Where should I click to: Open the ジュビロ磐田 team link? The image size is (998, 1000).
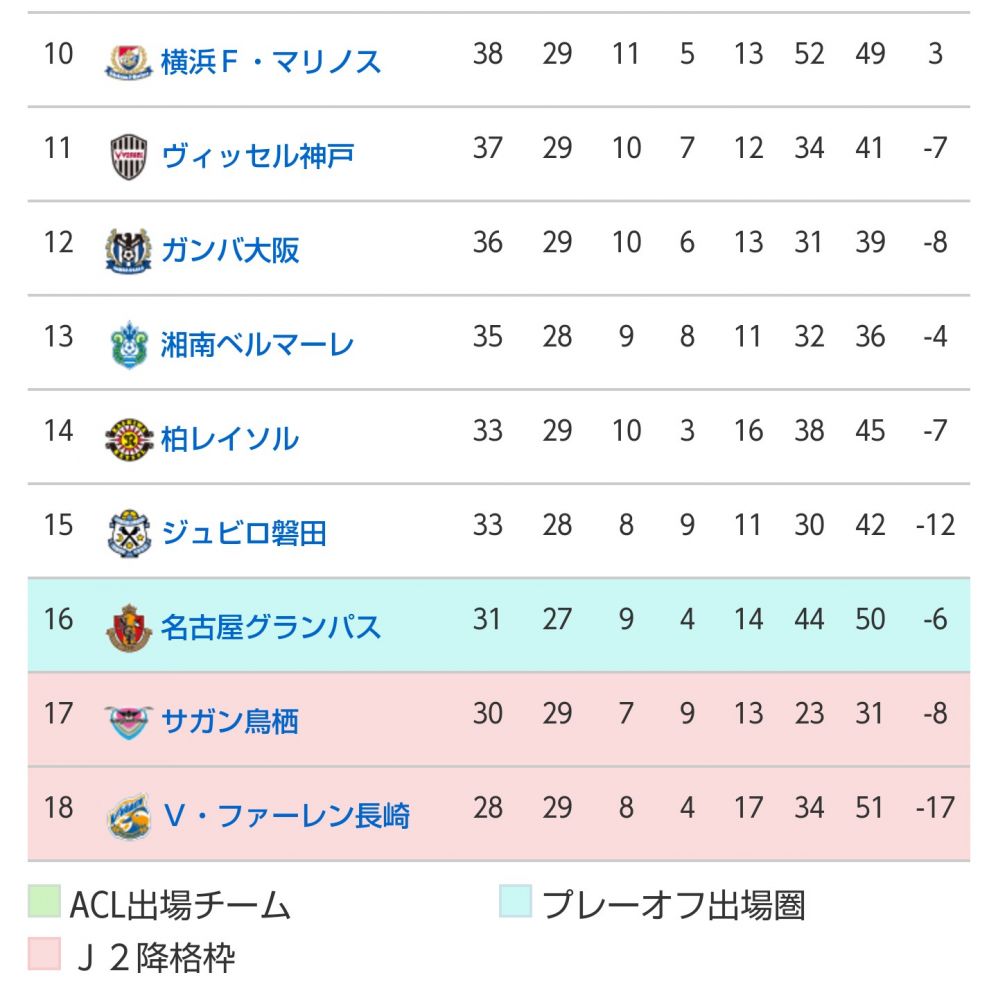coord(243,533)
